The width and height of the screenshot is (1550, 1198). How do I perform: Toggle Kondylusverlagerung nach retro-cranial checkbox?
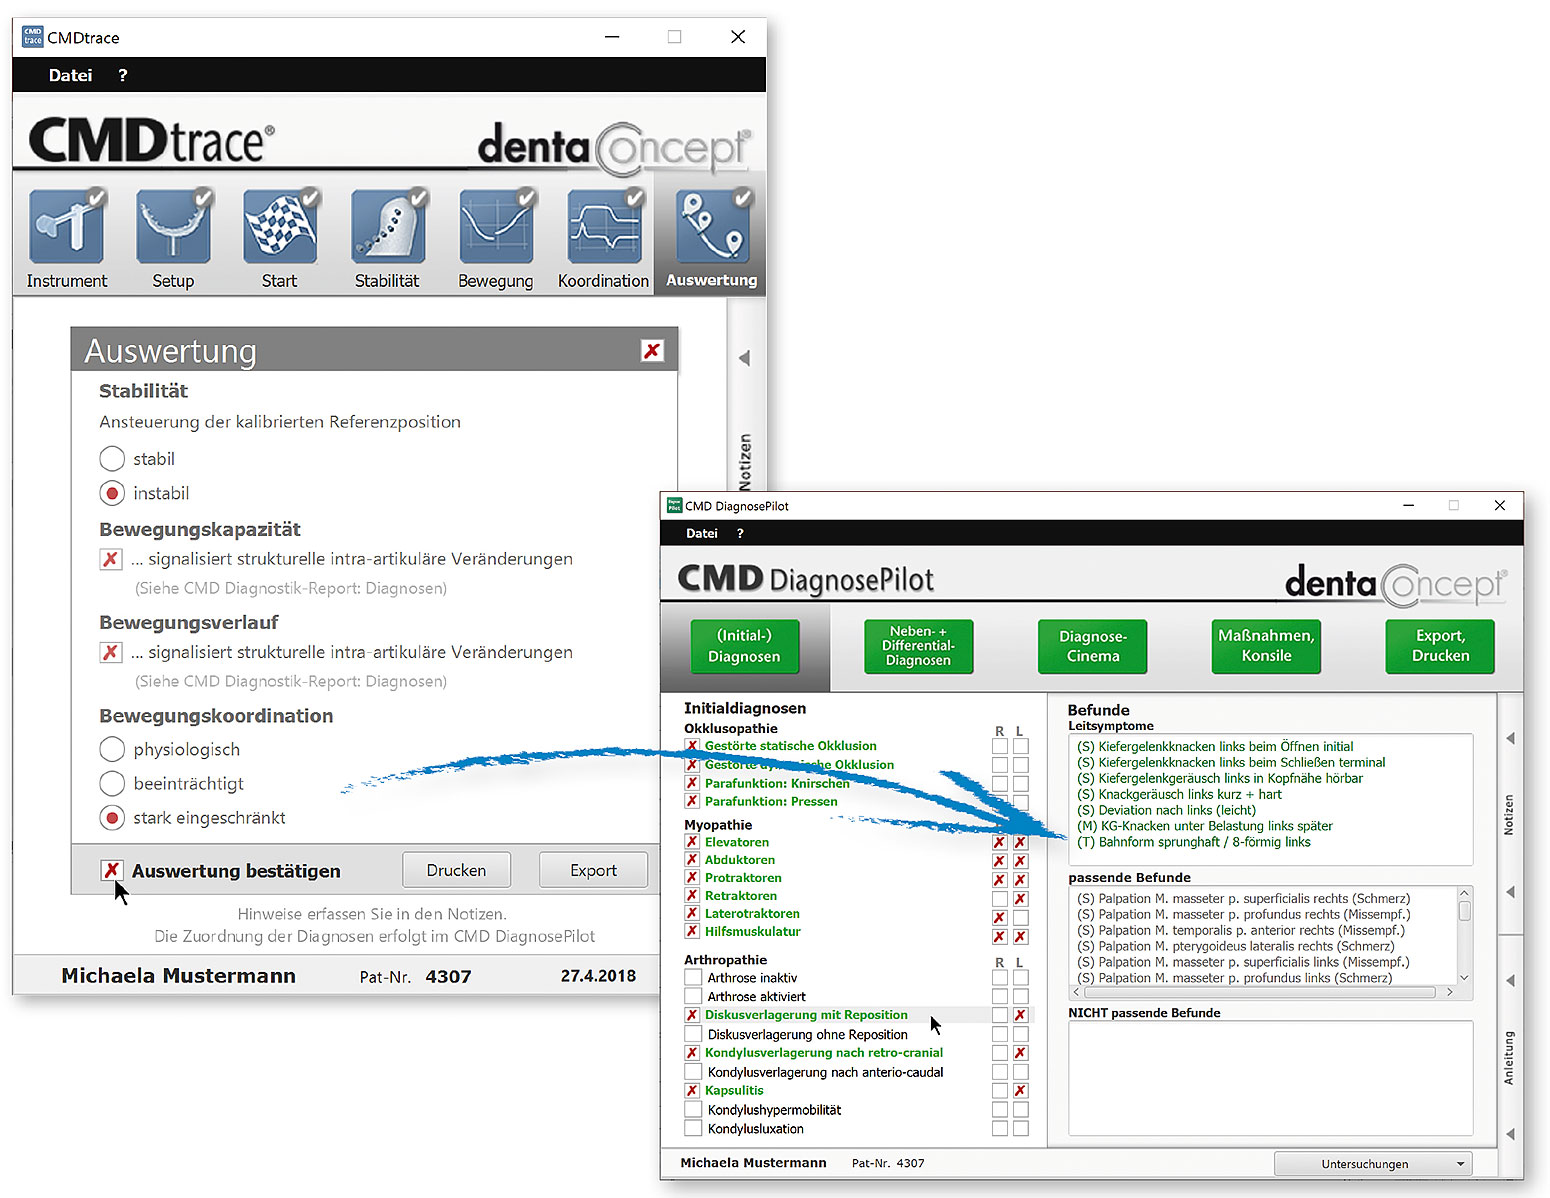pos(692,1053)
